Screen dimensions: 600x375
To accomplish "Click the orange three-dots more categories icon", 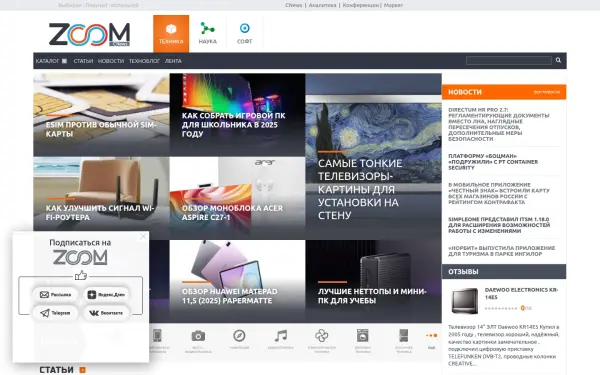I will tap(432, 336).
